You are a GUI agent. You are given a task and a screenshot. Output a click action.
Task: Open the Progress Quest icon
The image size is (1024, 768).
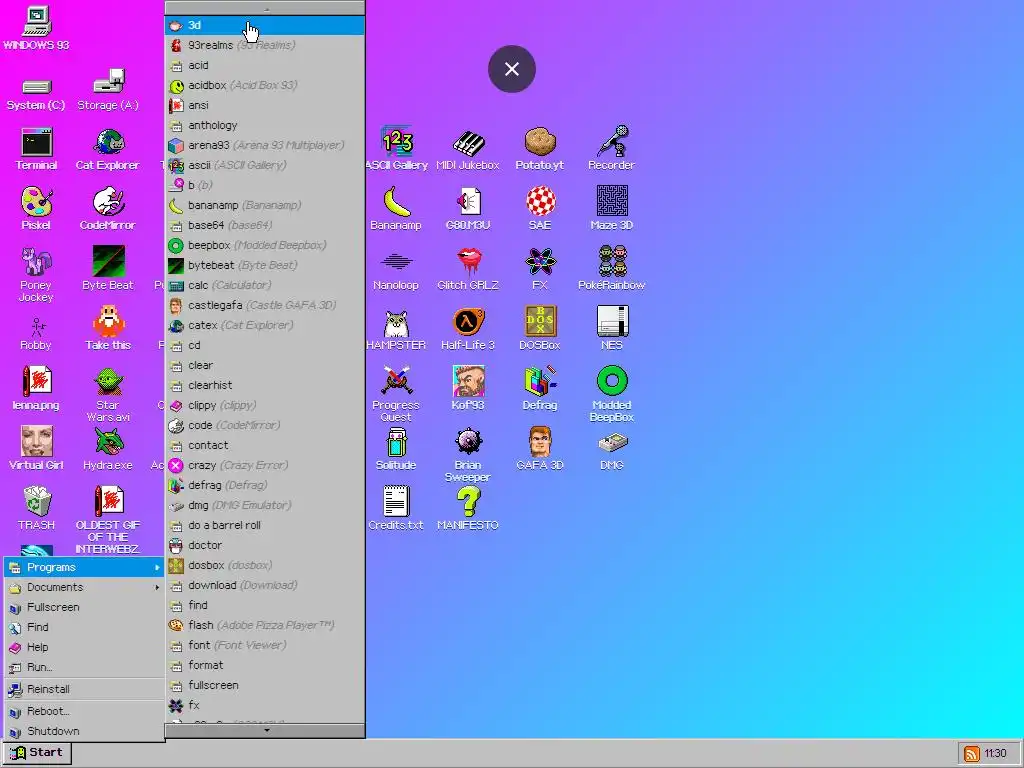[396, 394]
